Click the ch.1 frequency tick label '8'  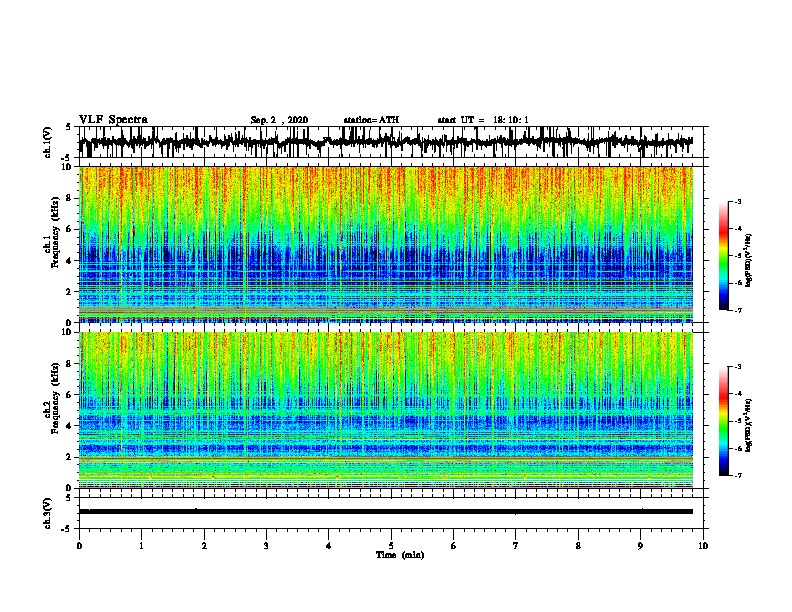[69, 198]
